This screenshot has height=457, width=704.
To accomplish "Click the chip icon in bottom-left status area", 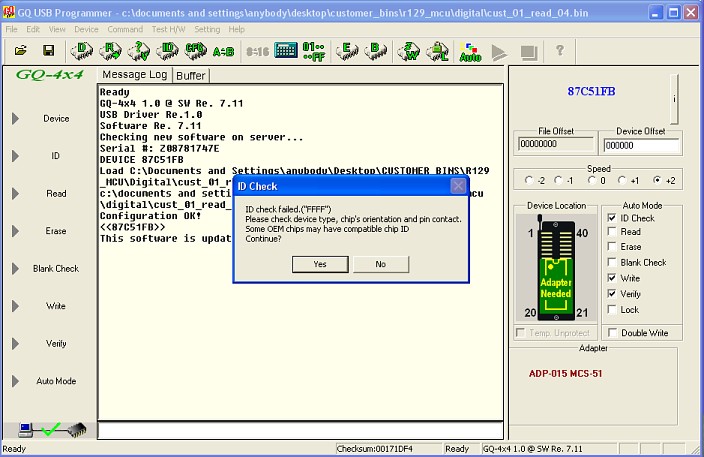I will [76, 430].
